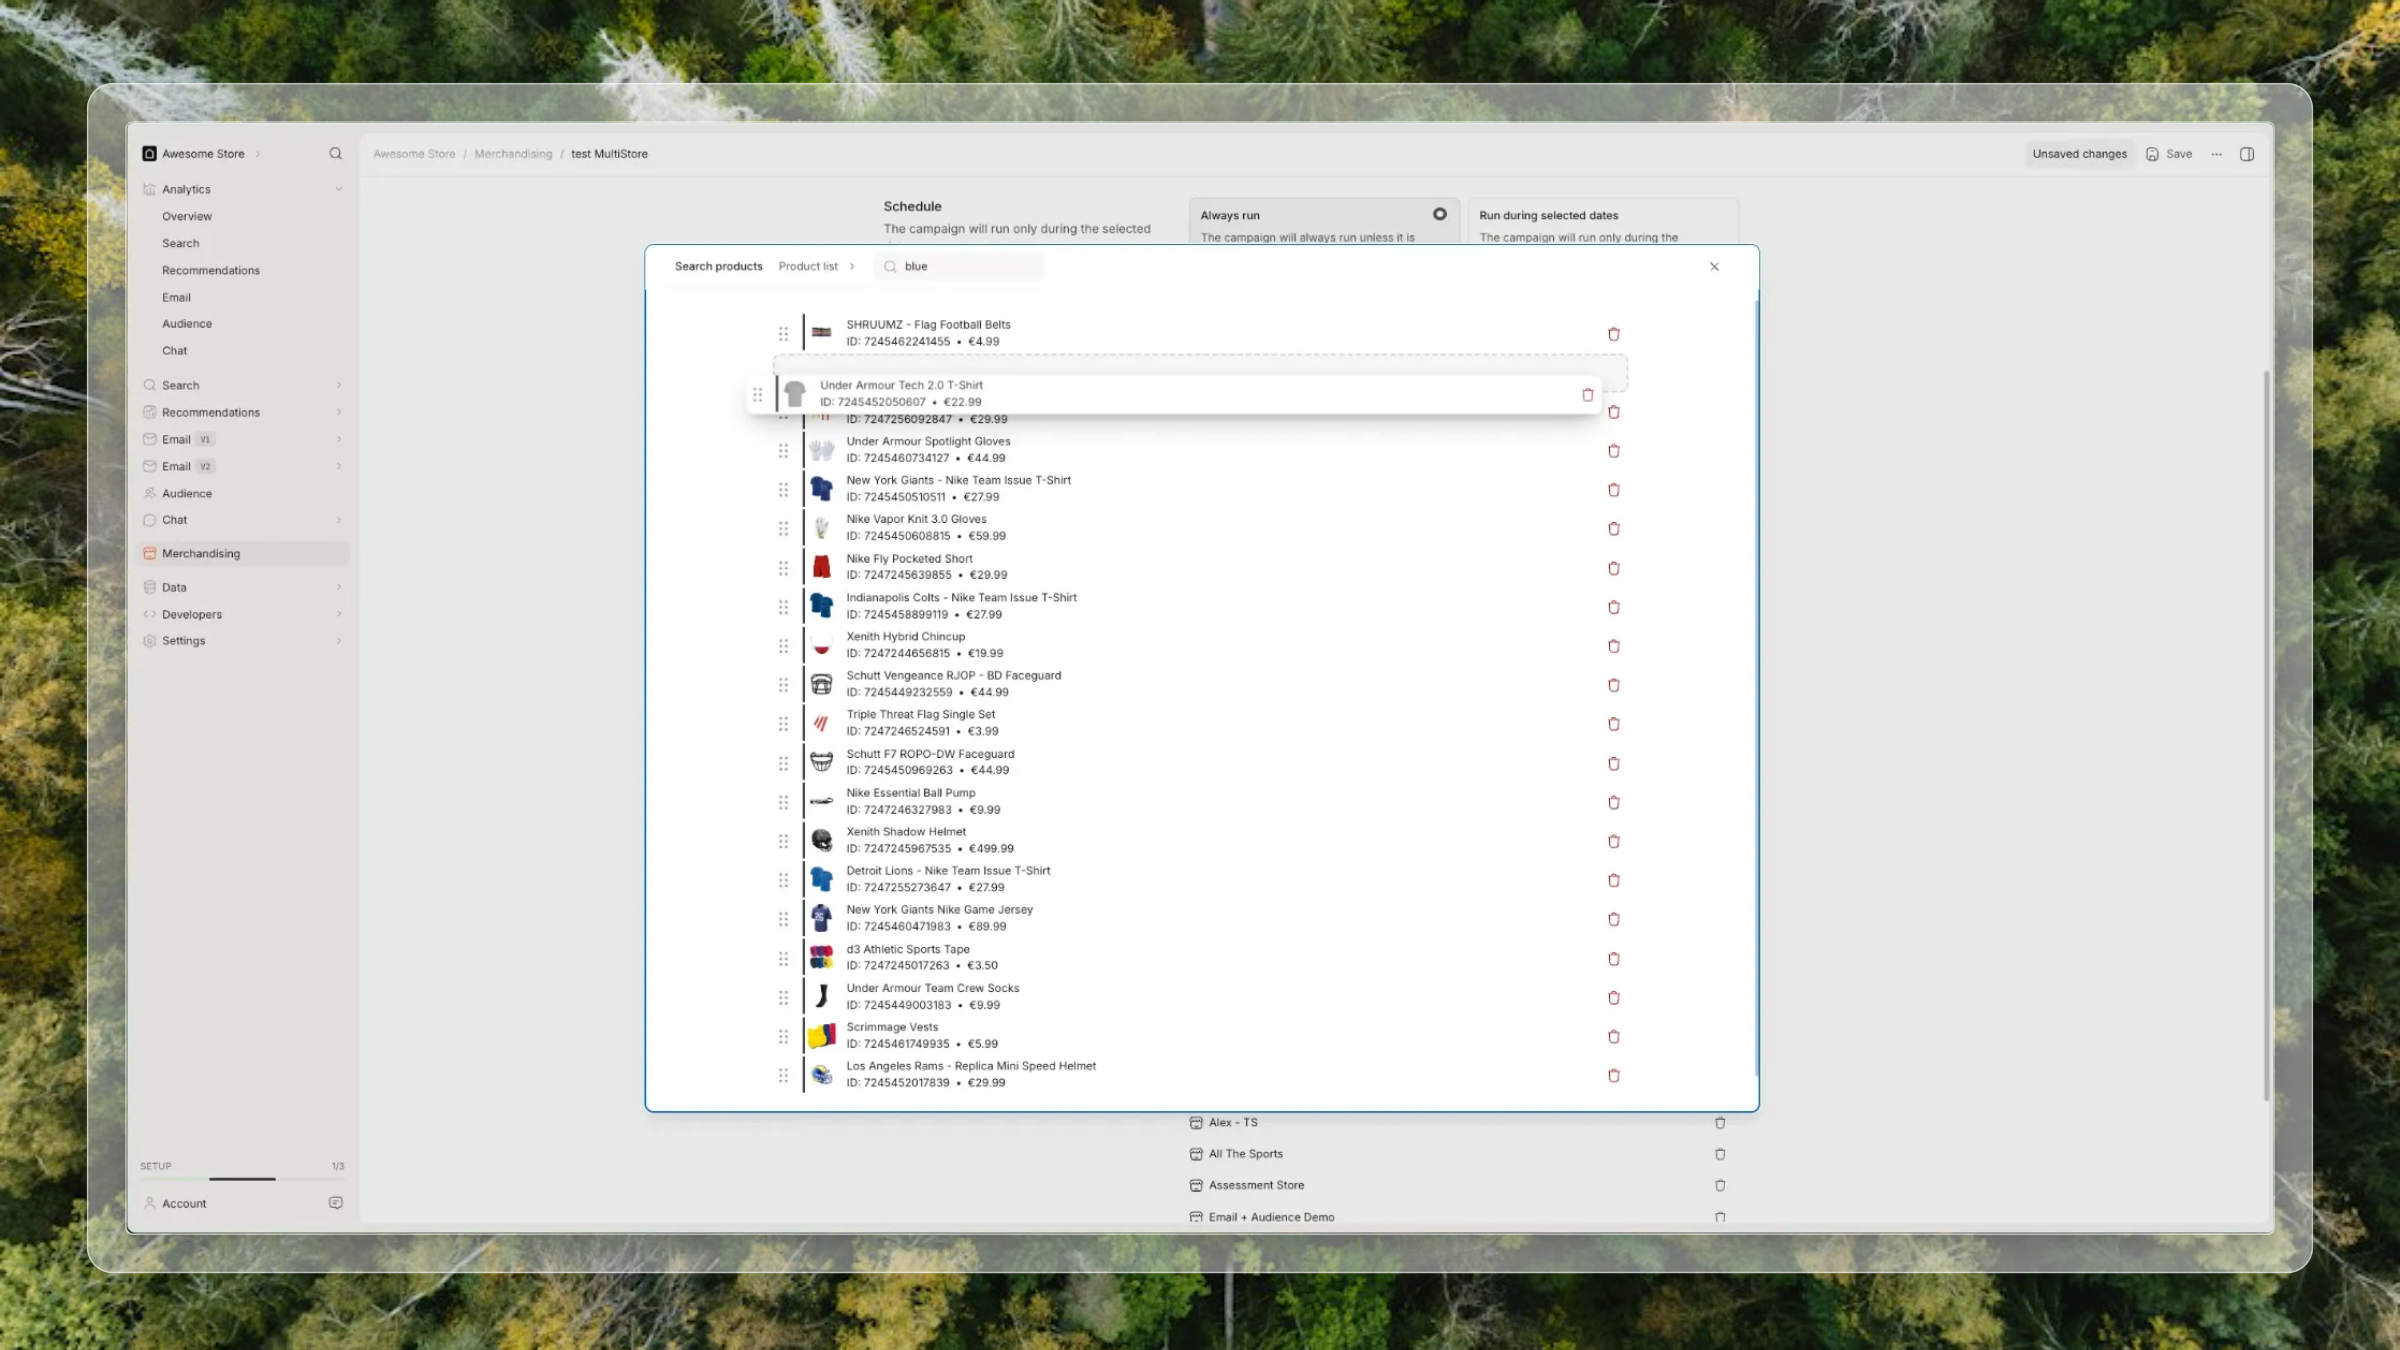2400x1350 pixels.
Task: Click the sidebar search magnifier icon
Action: click(336, 154)
